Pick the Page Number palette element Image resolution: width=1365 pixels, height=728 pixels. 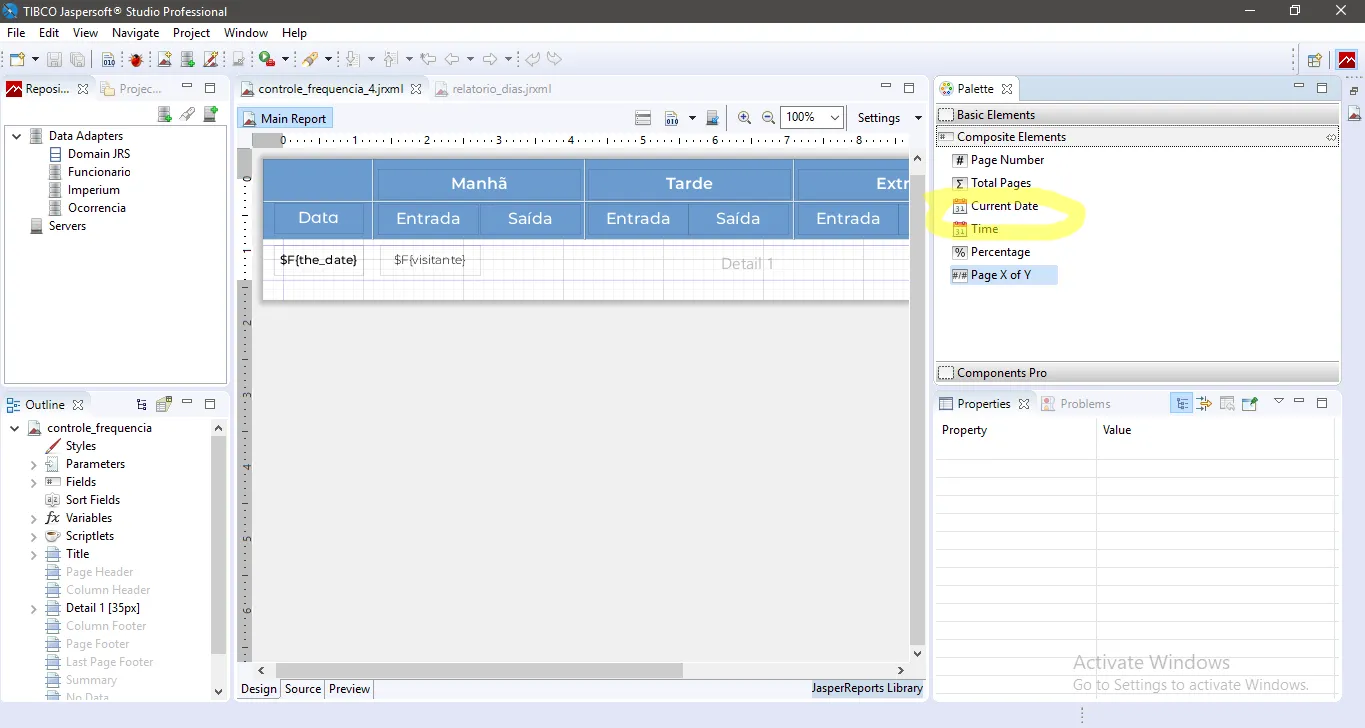(x=1006, y=160)
